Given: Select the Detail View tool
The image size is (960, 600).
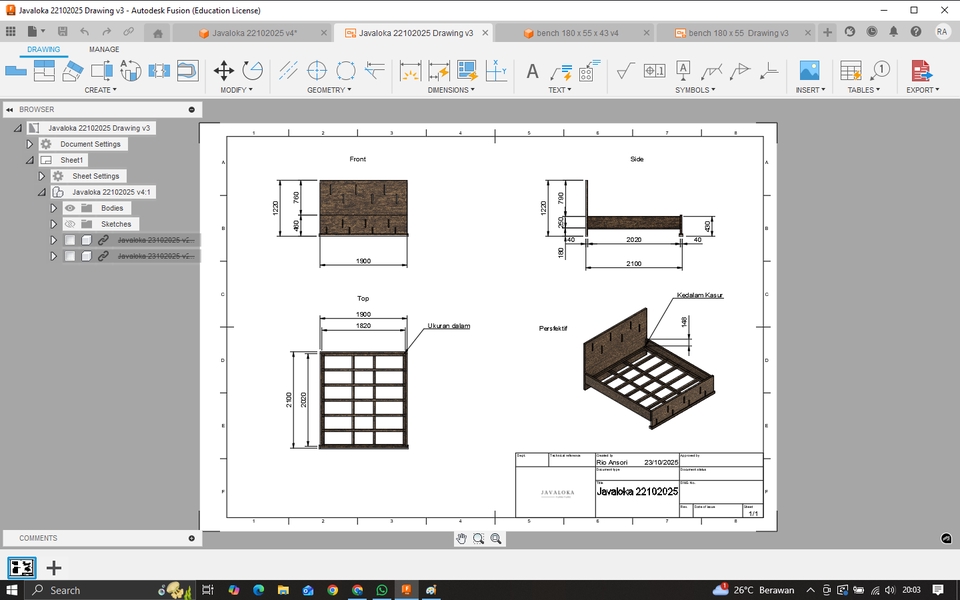Looking at the screenshot, I should pos(130,71).
